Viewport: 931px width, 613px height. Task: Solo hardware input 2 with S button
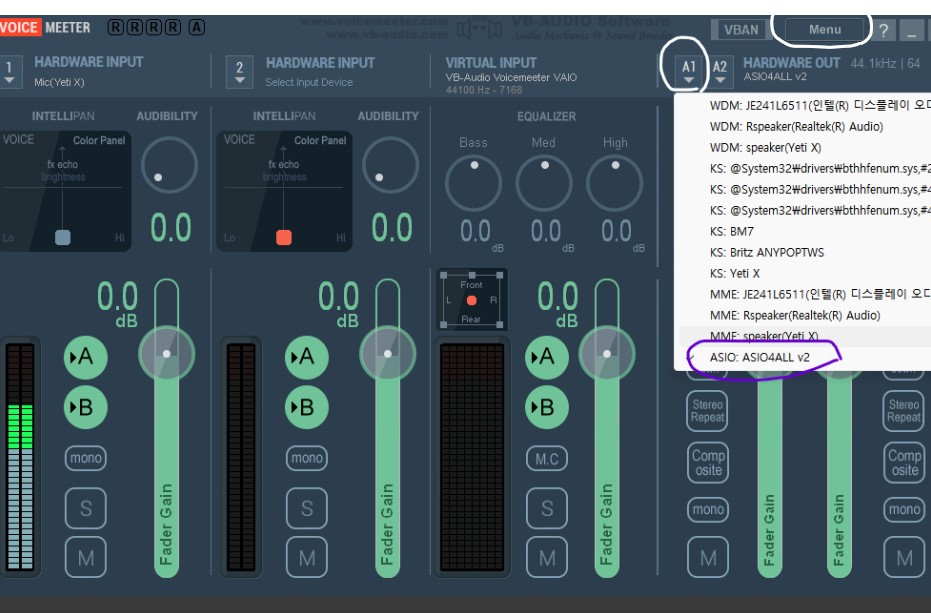click(x=306, y=508)
